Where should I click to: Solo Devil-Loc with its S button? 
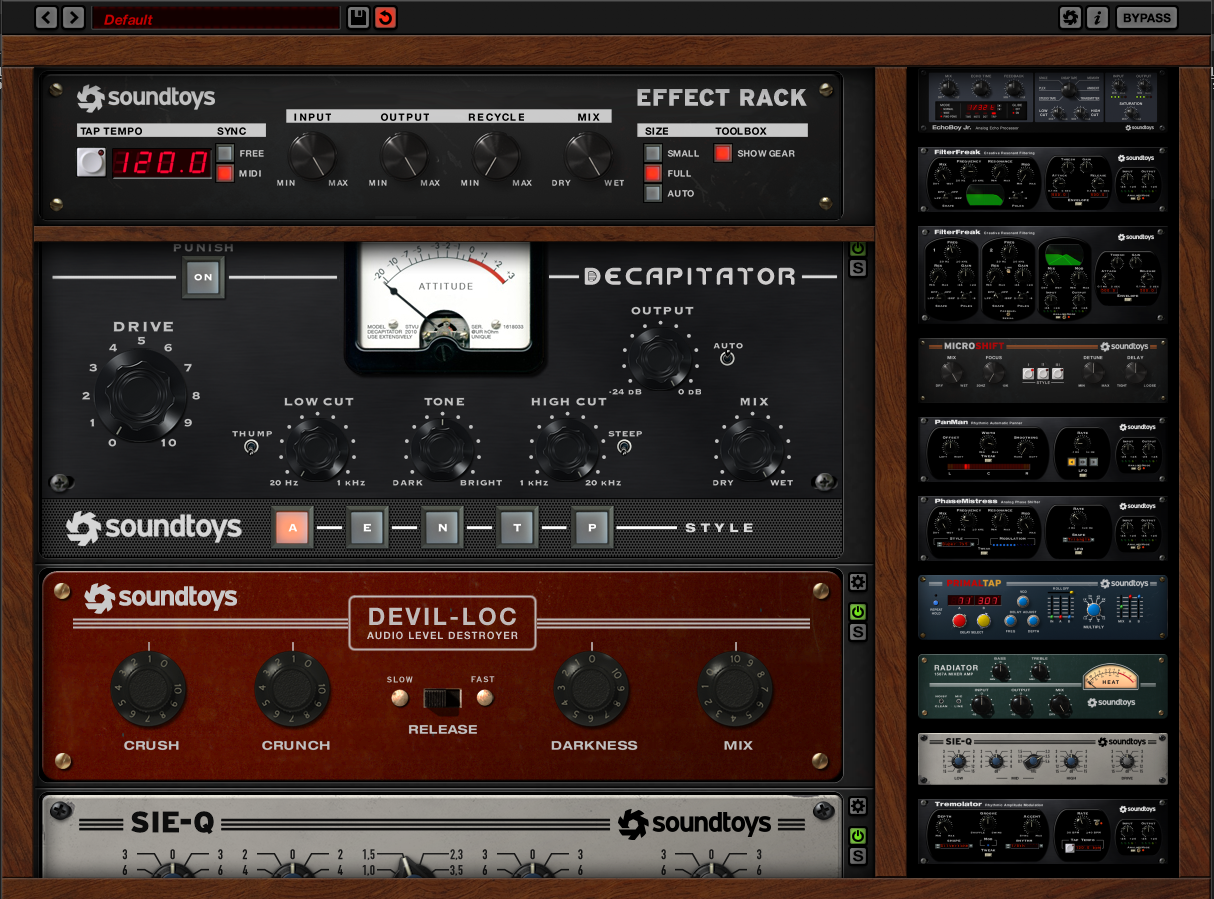pos(858,632)
